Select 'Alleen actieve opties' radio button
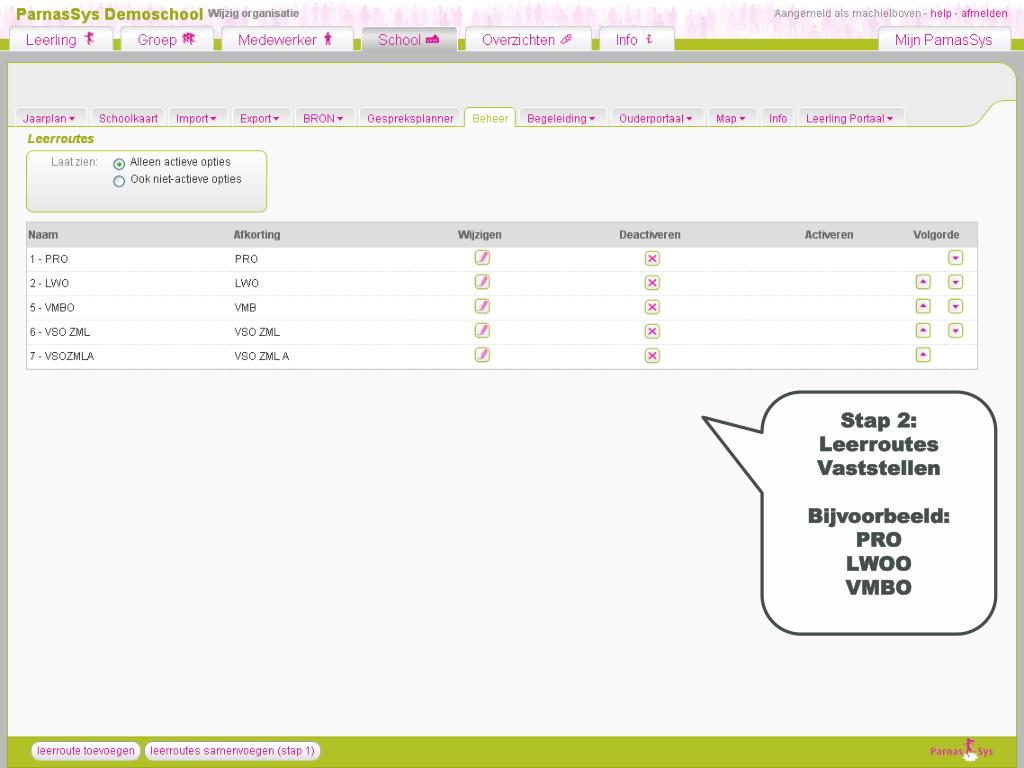This screenshot has width=1024, height=768. click(119, 163)
